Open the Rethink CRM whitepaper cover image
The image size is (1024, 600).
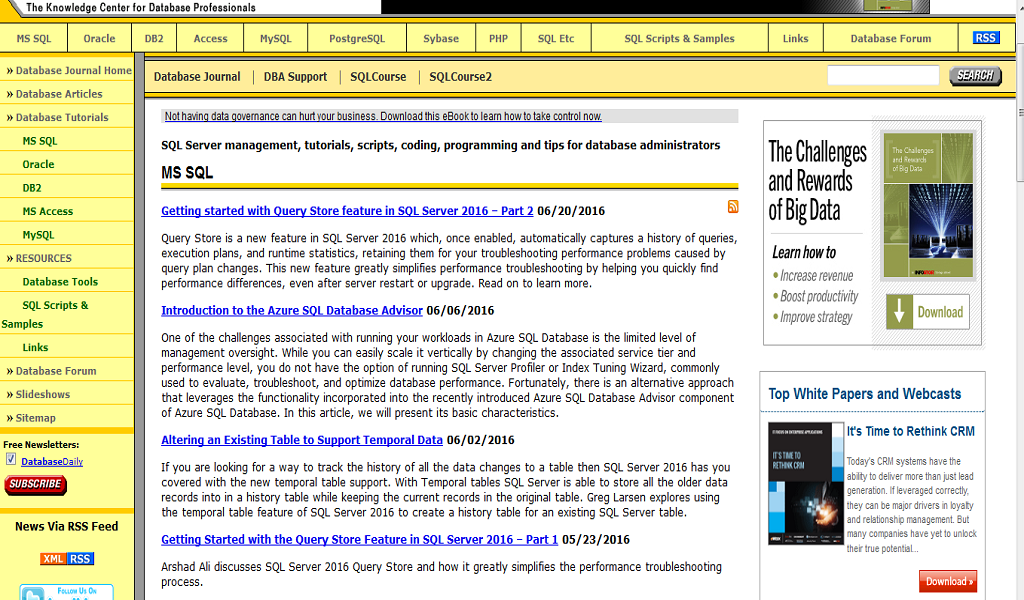click(x=805, y=484)
